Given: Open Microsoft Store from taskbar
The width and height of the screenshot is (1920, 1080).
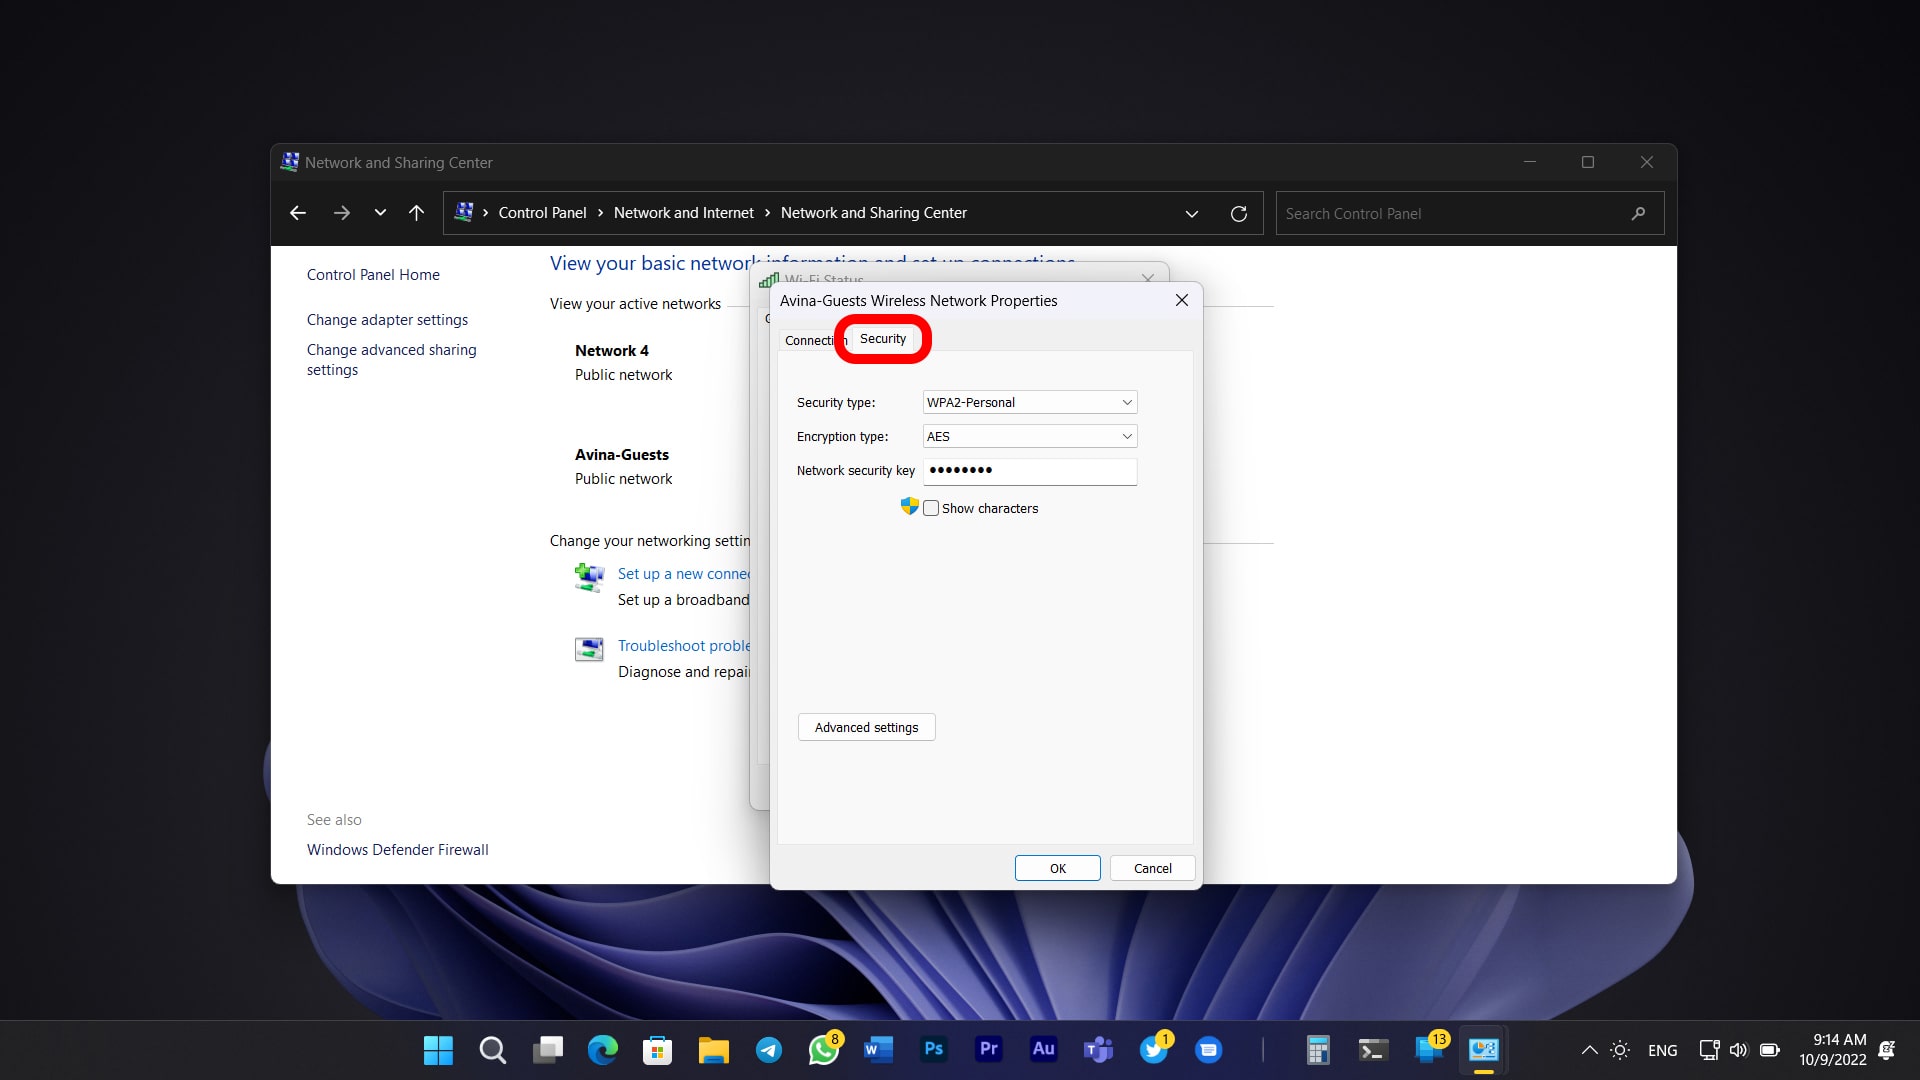Looking at the screenshot, I should point(657,1050).
